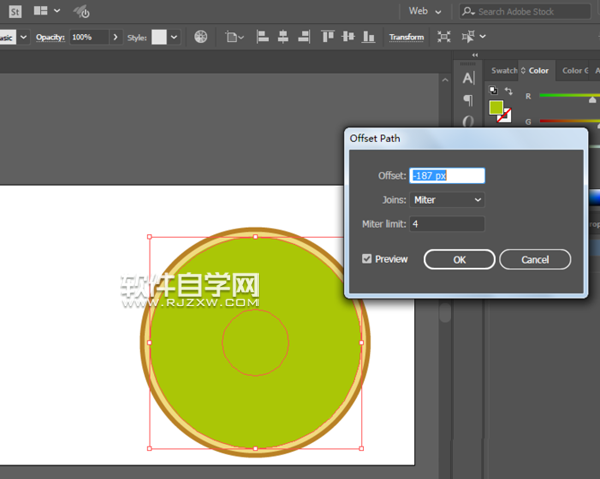Switch to the Color Guide tab
Viewport: 600px width, 479px height.
(574, 71)
